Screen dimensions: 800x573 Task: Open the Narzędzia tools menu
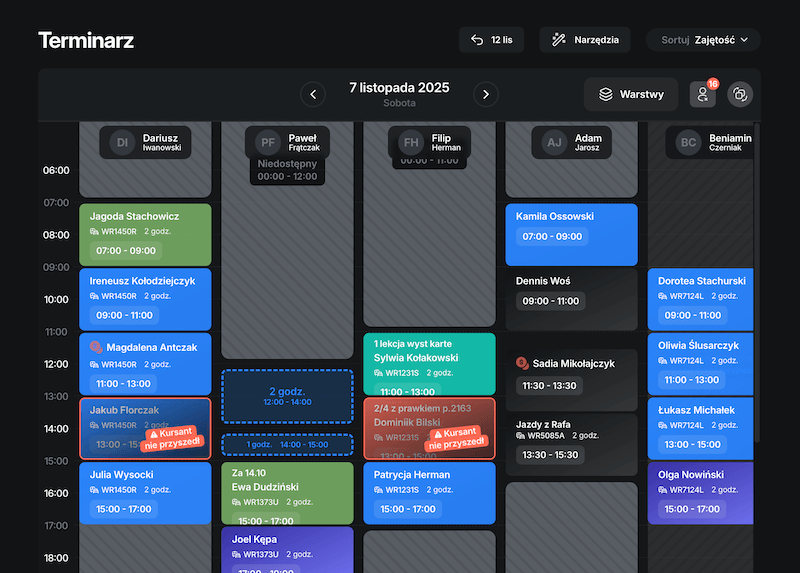[585, 40]
